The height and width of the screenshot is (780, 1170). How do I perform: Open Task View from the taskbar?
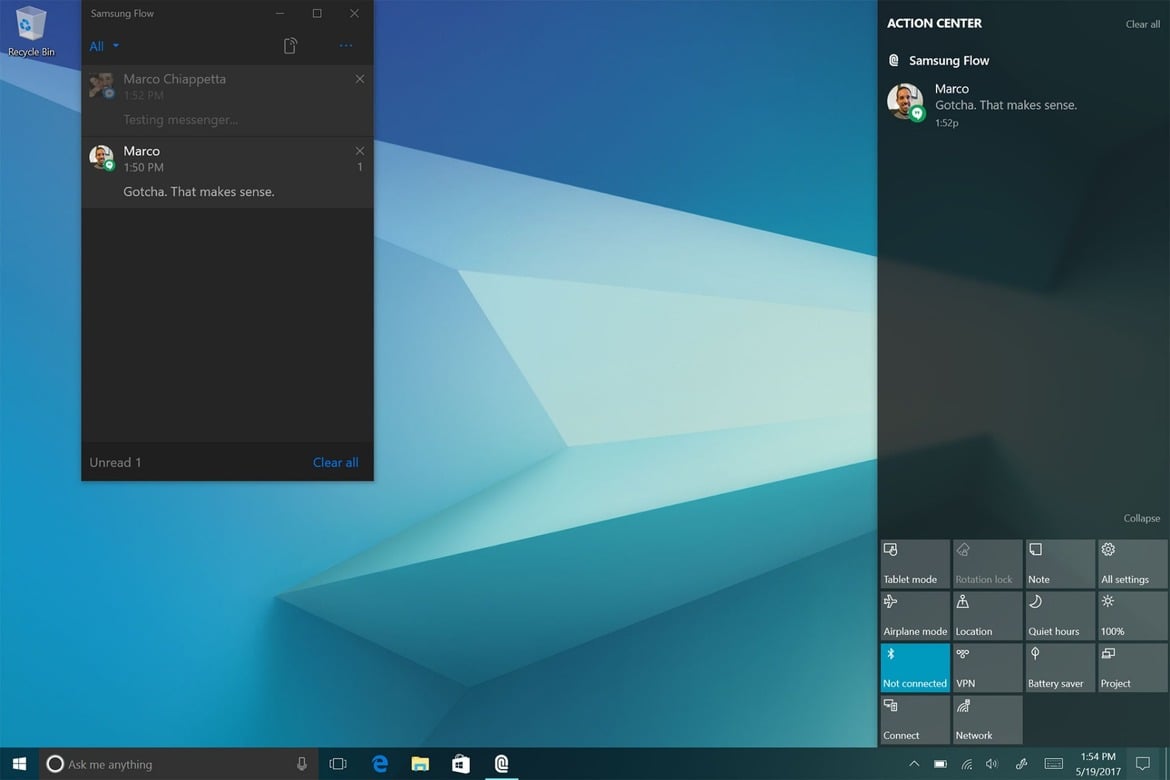click(338, 764)
